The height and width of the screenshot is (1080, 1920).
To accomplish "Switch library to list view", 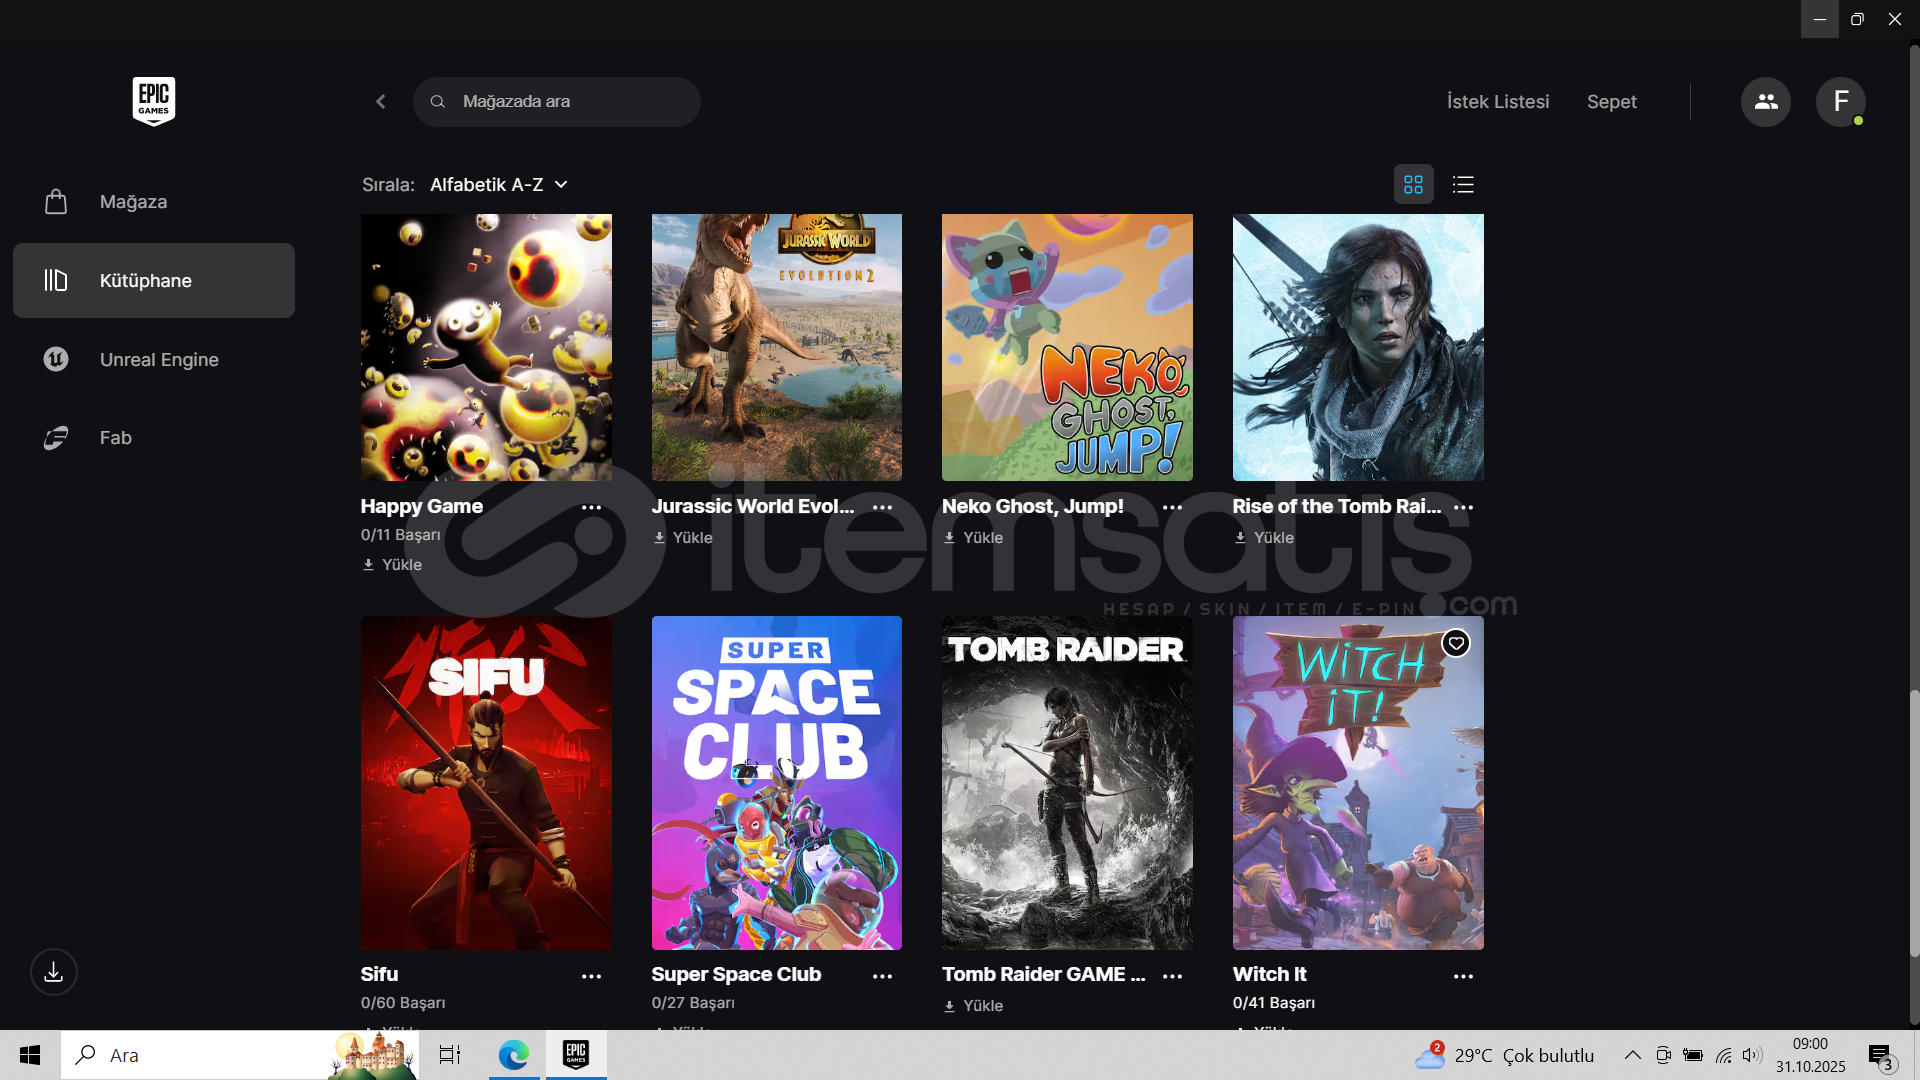I will [x=1463, y=184].
